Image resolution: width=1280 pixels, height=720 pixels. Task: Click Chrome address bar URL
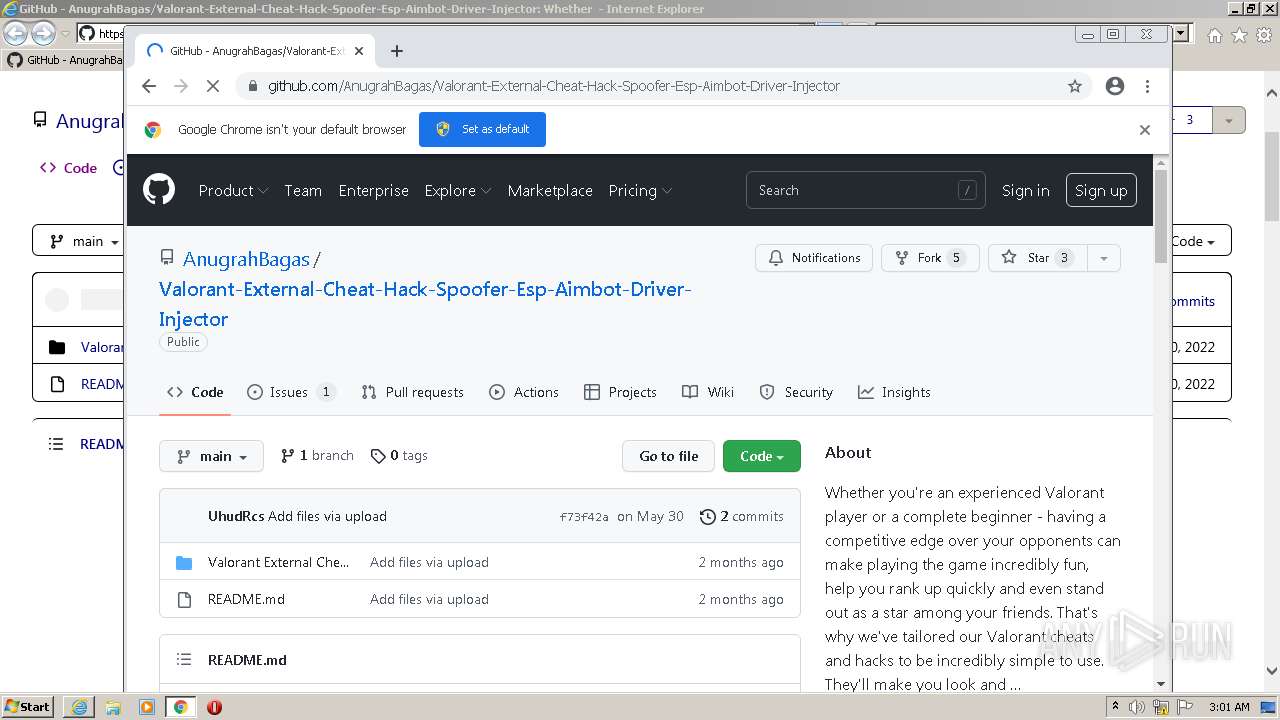[554, 86]
